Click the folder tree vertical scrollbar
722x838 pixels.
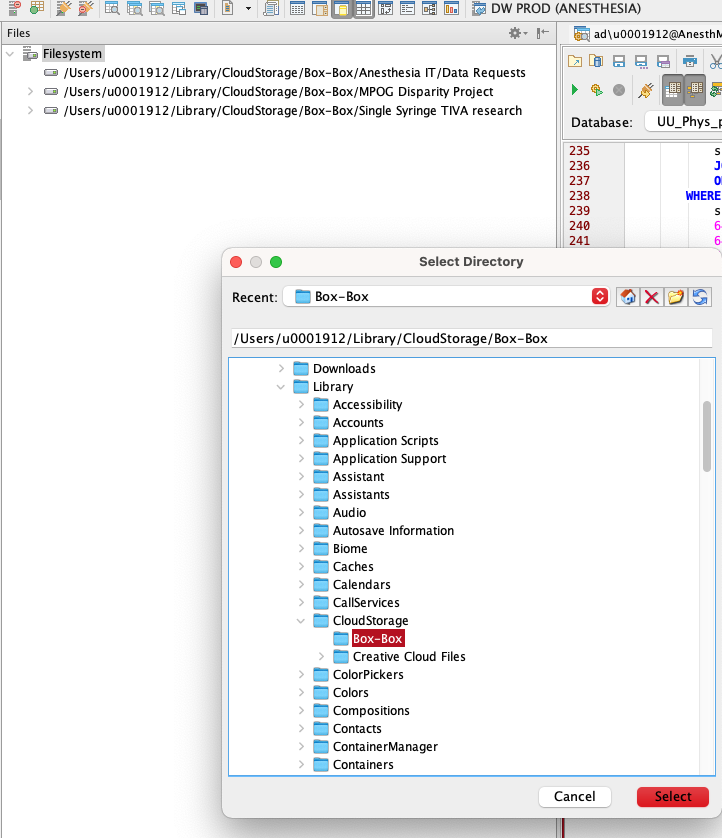pos(707,430)
